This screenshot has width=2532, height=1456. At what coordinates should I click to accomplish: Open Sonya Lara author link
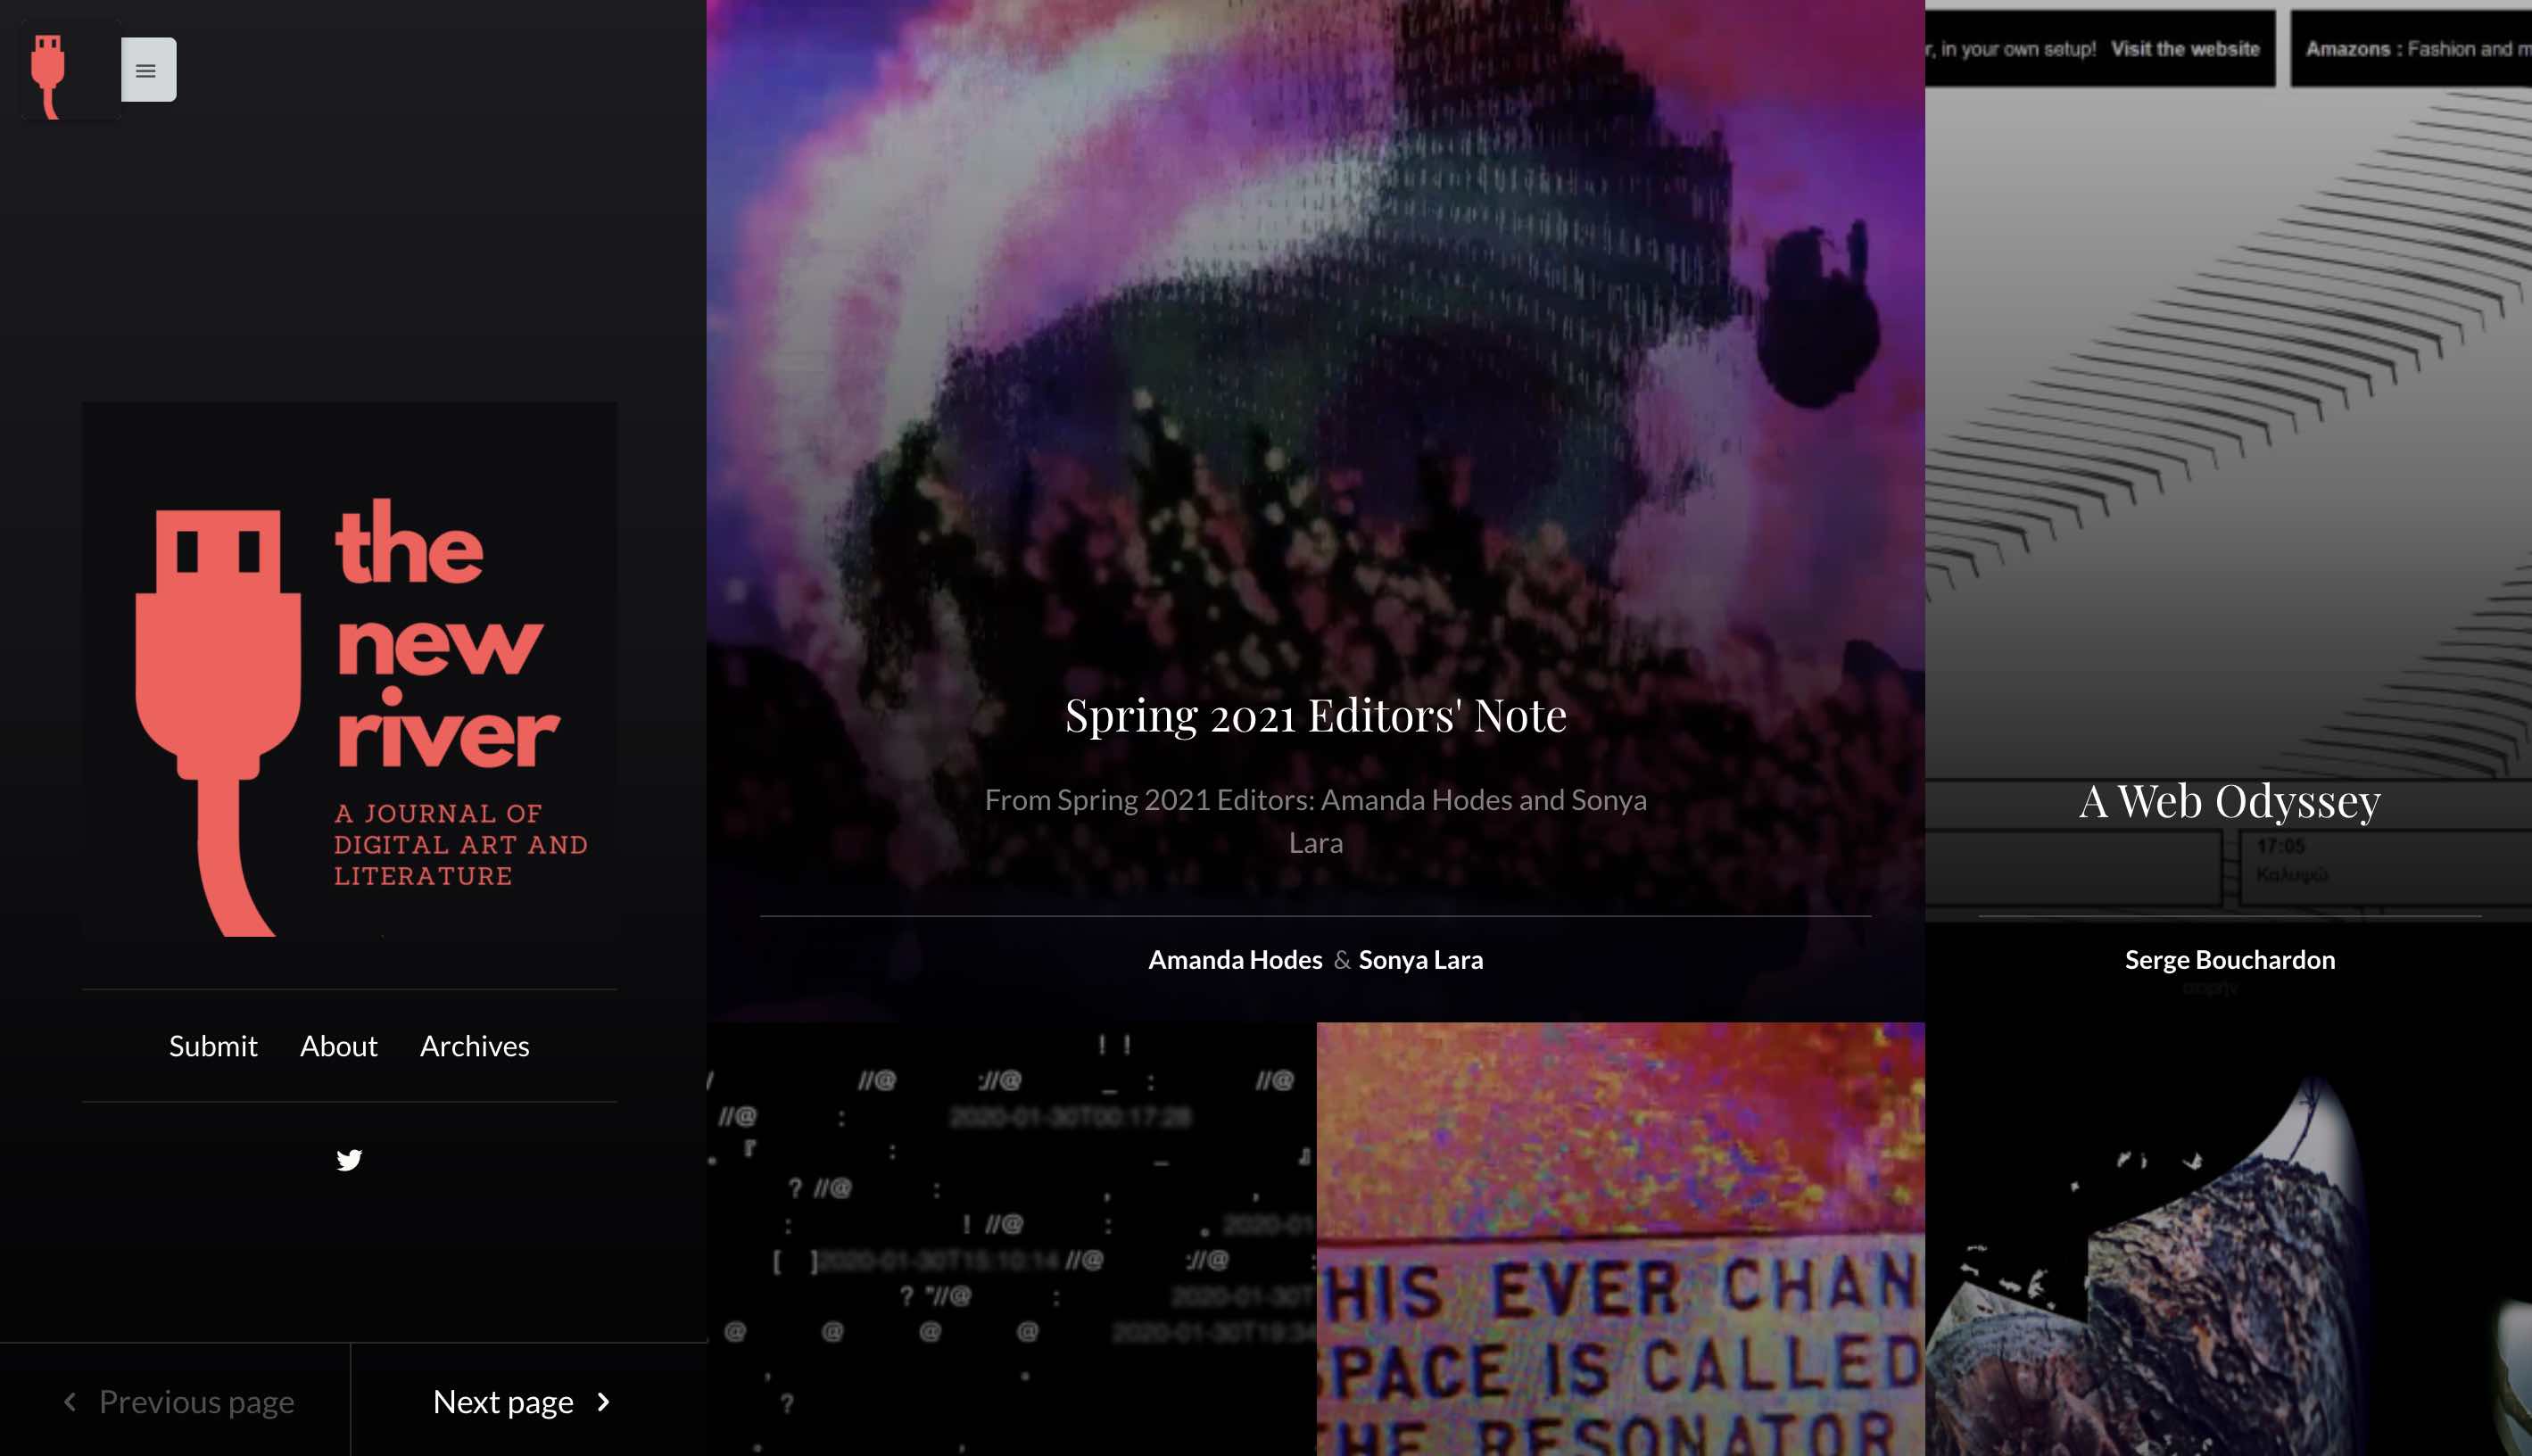pos(1421,960)
